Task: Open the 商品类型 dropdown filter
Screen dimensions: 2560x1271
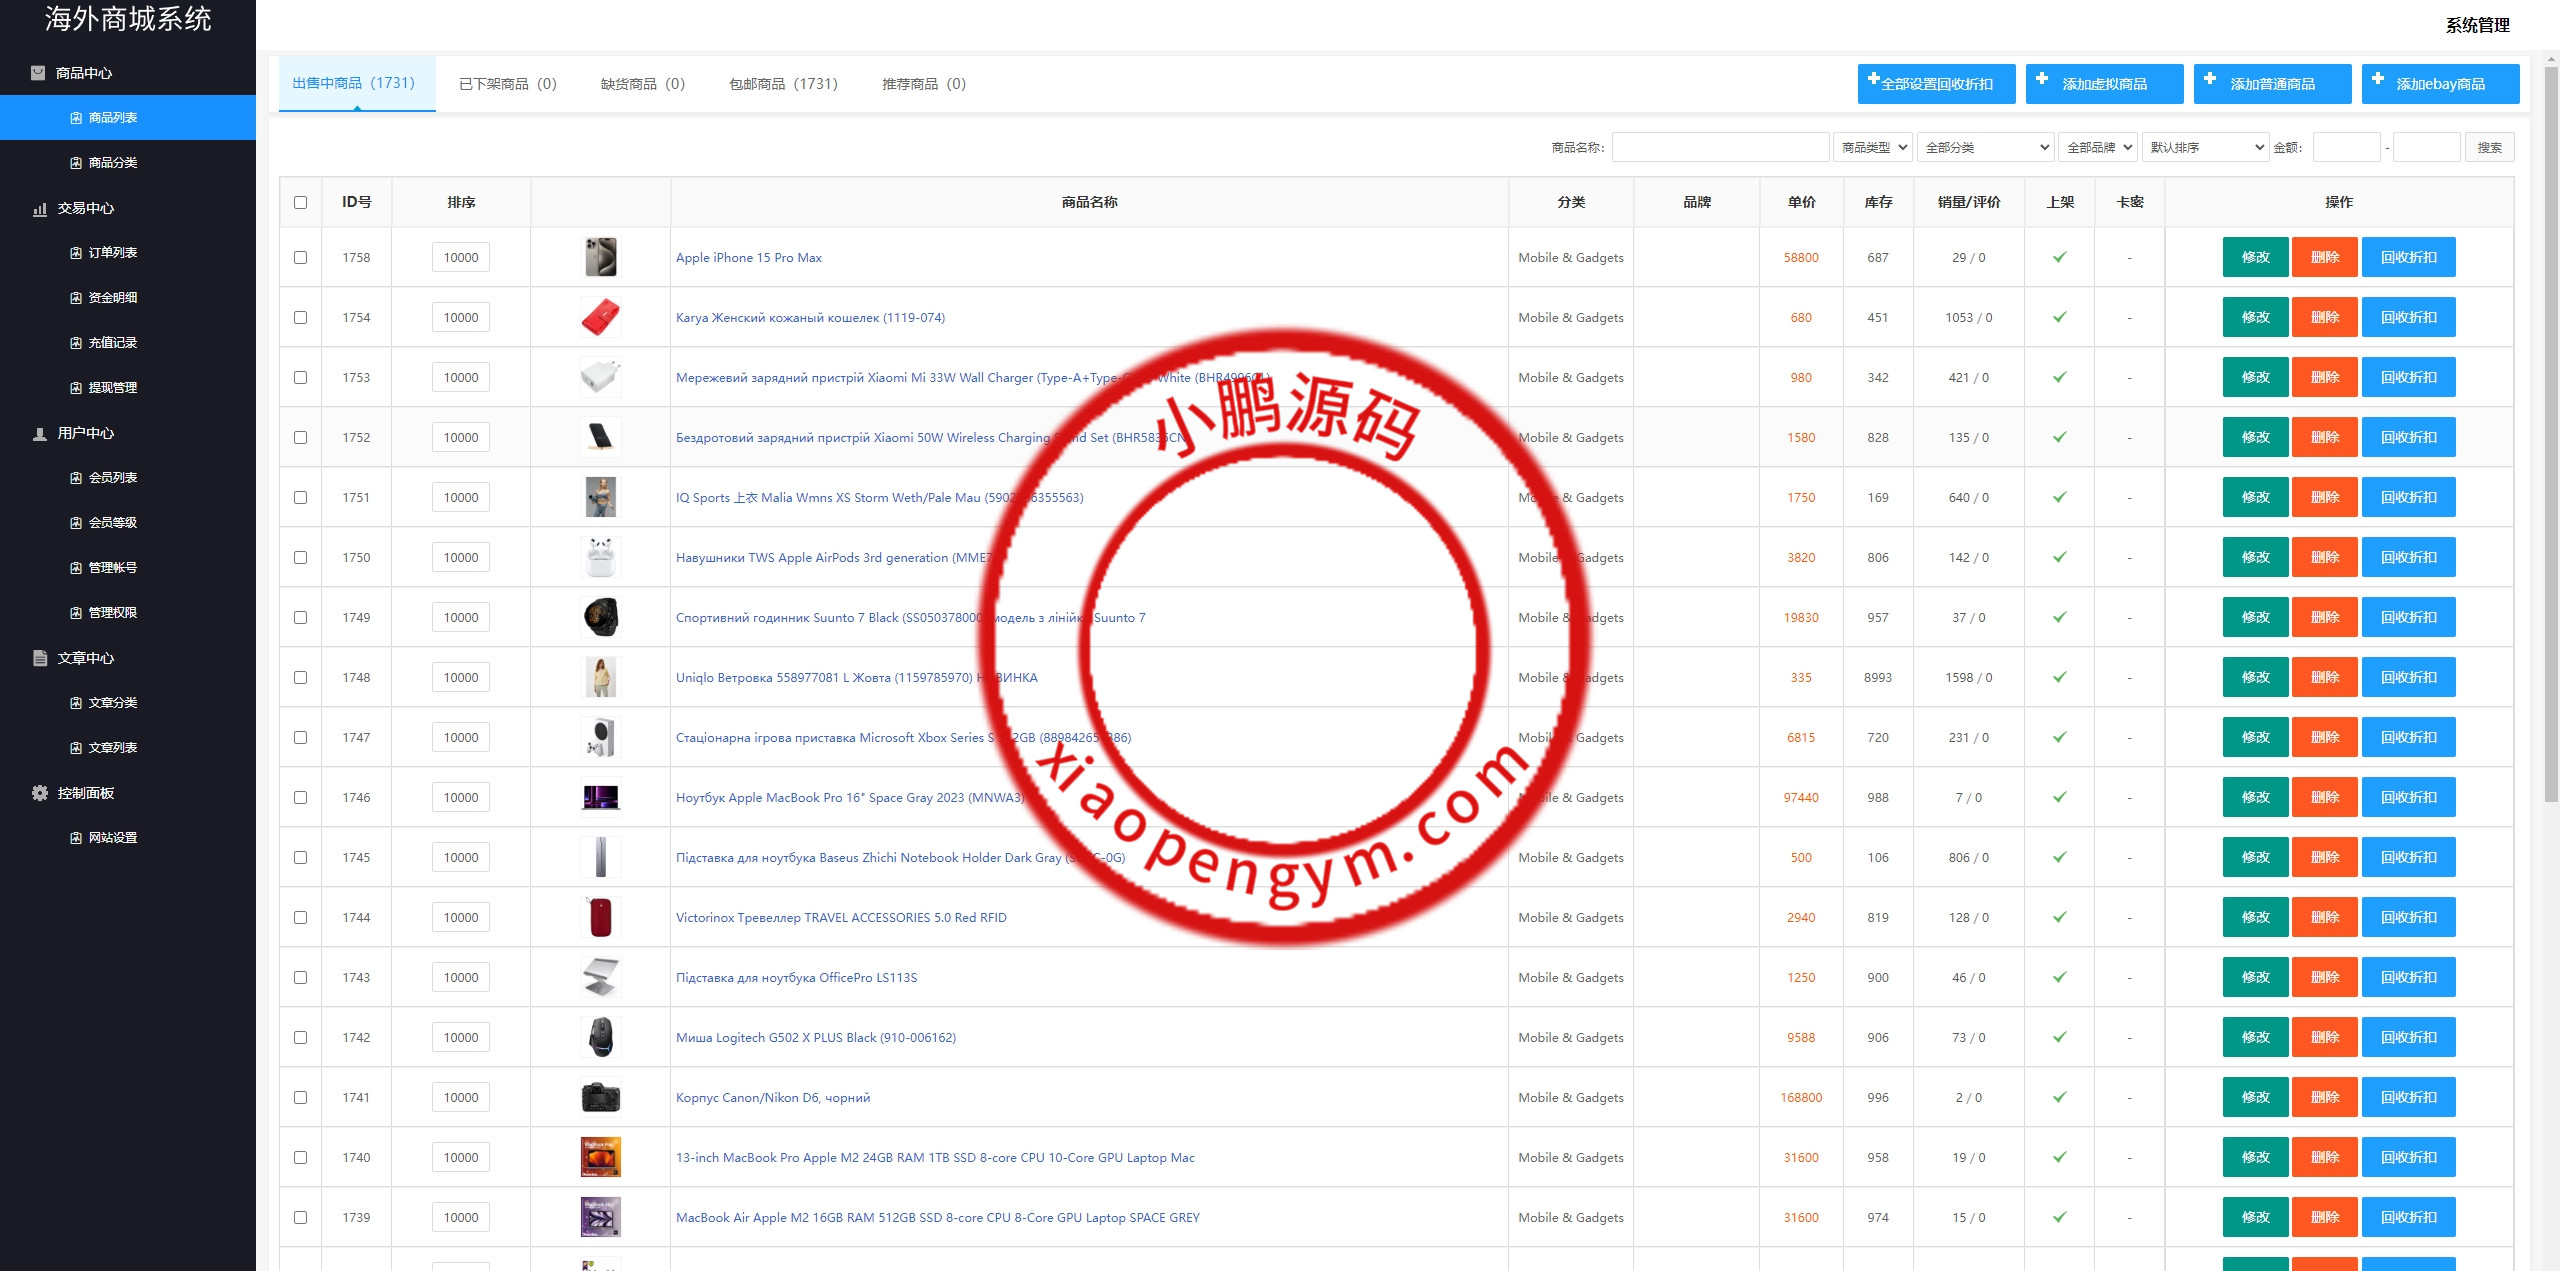Action: click(1873, 148)
